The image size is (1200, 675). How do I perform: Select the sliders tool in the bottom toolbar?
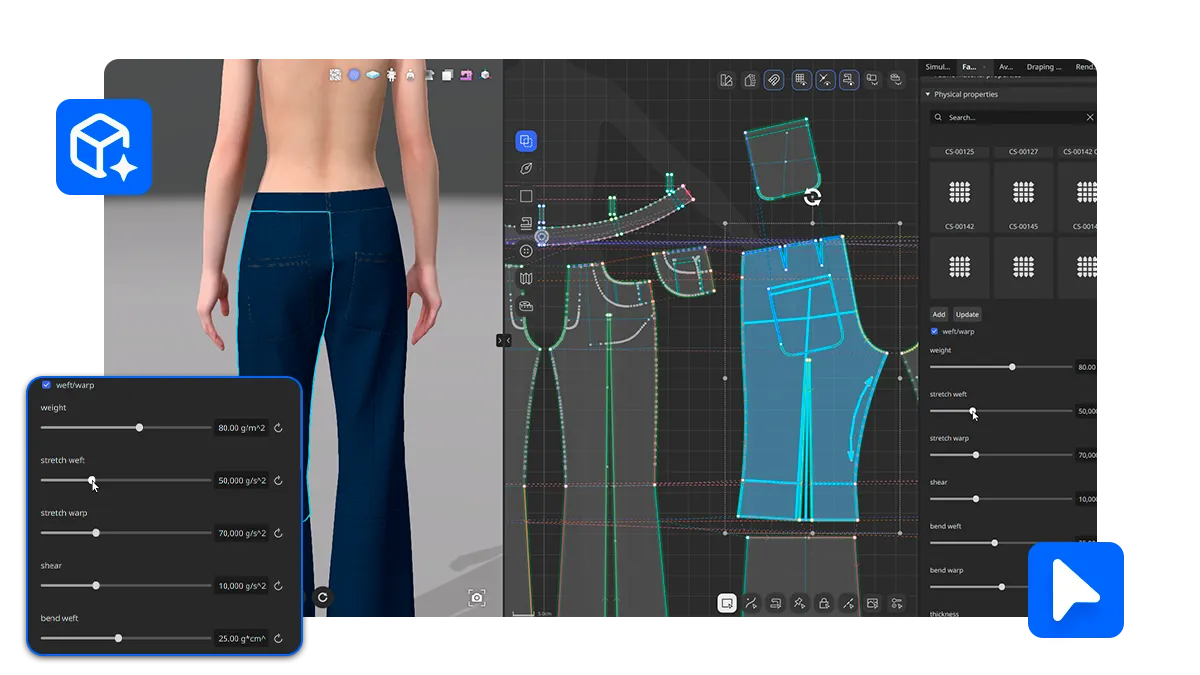(x=897, y=603)
